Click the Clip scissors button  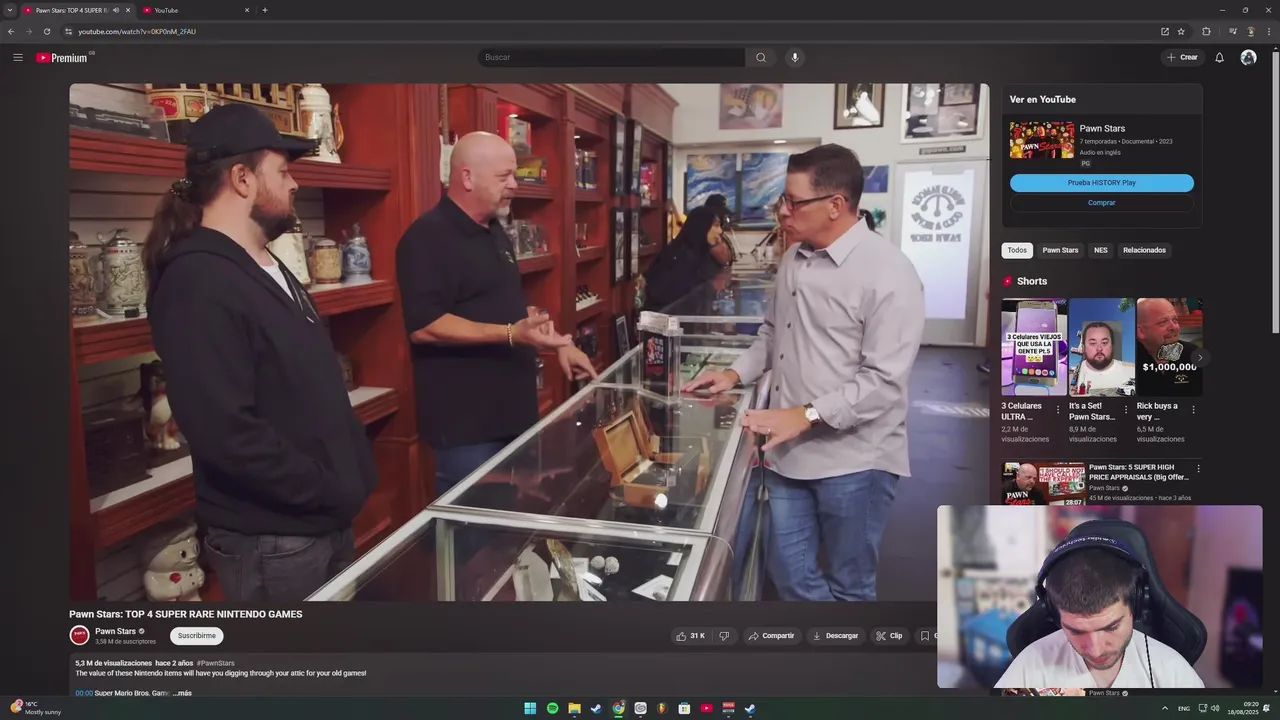tap(889, 635)
